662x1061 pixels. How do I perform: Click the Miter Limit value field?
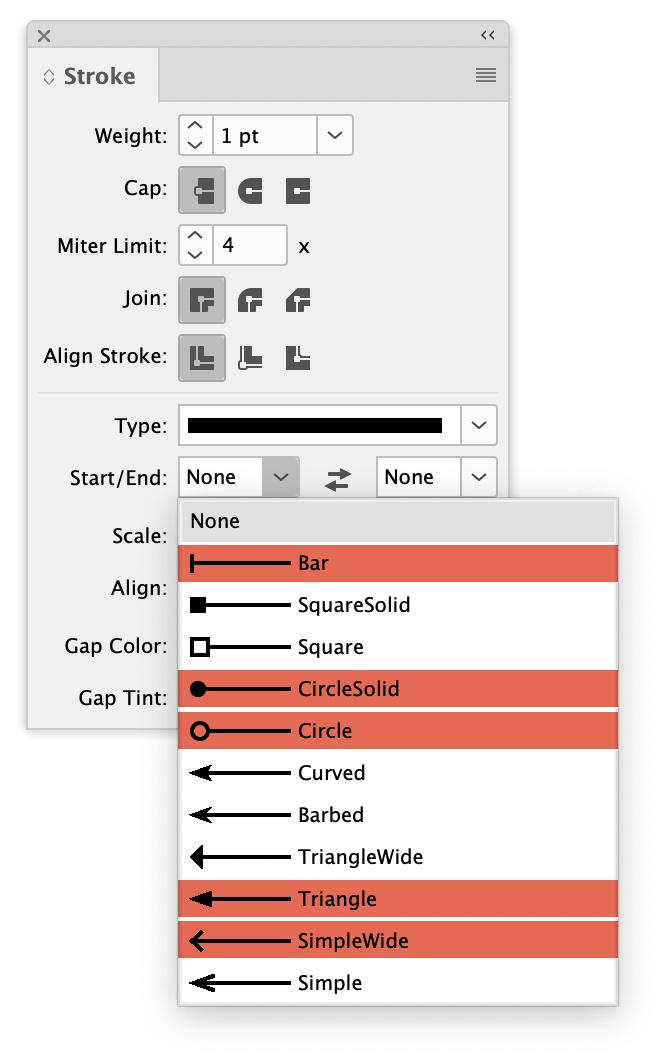click(x=250, y=244)
